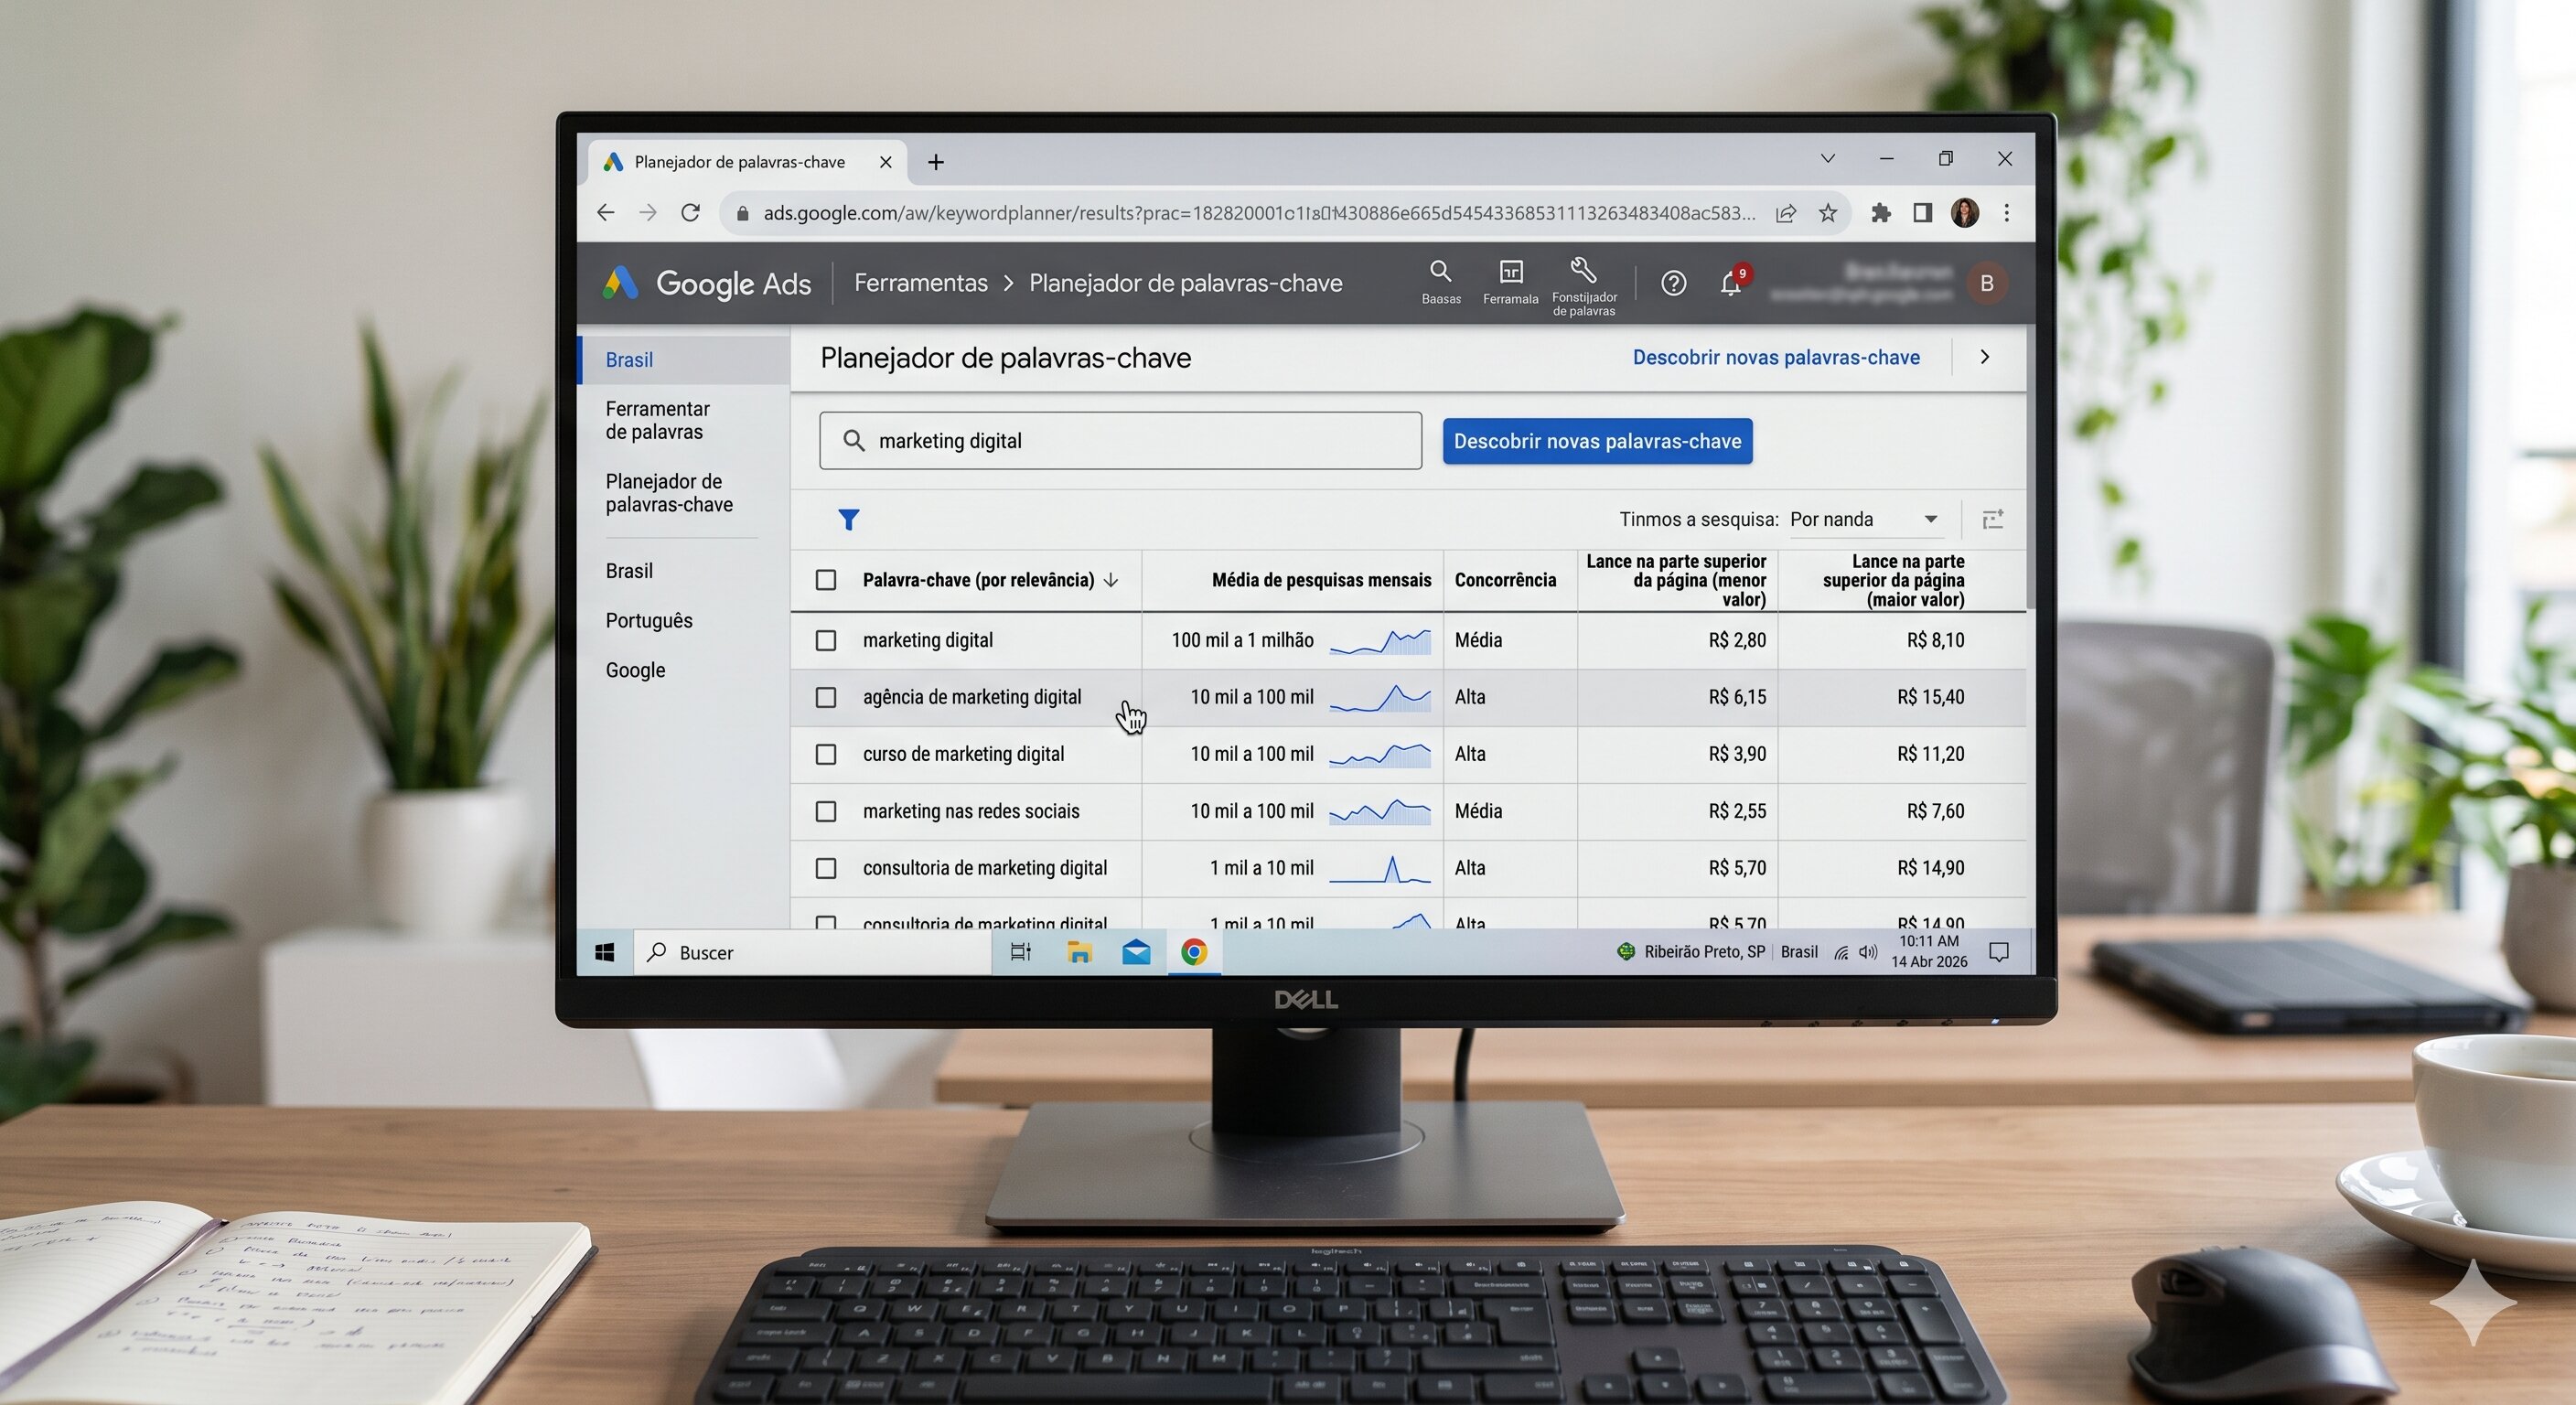Open column settings icon beside sort dropdown
The height and width of the screenshot is (1405, 2576).
1993,519
